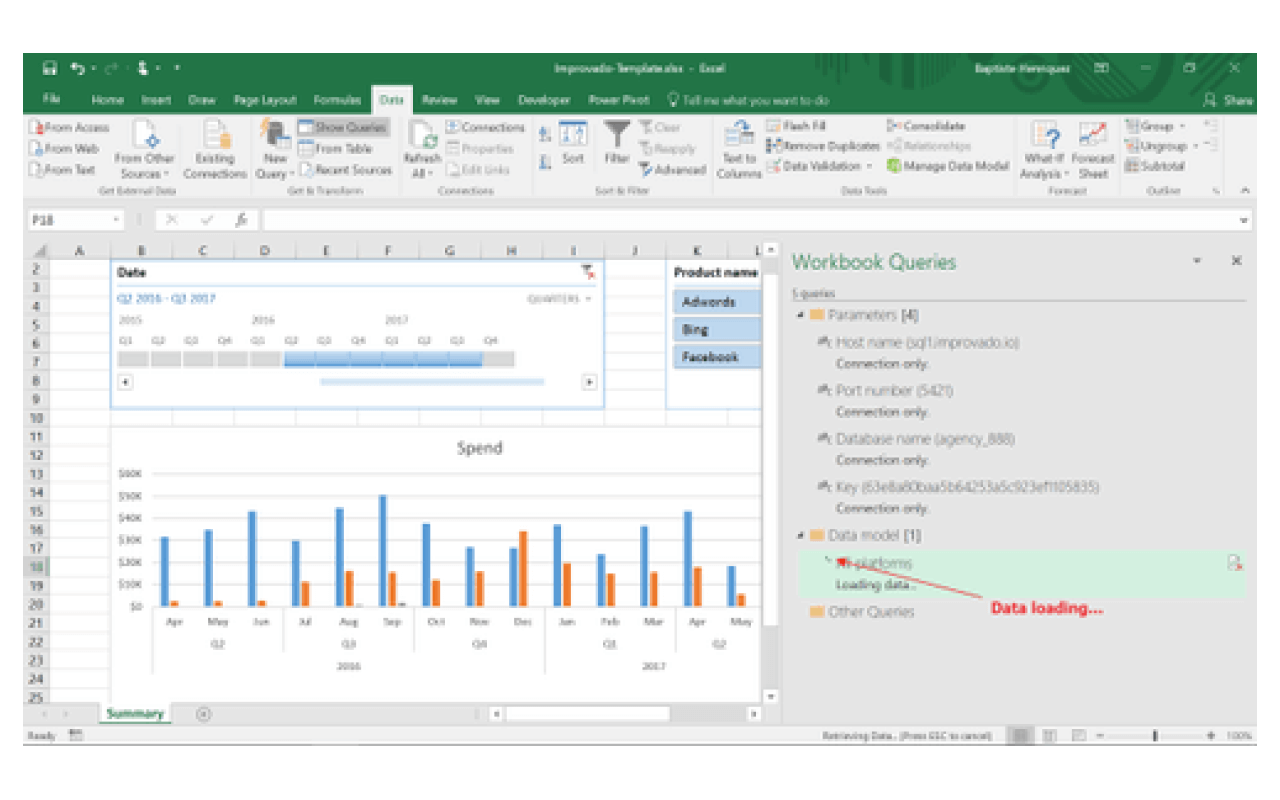Toggle the Bing slicer item
Viewport: 1280px width, 800px height.
click(x=717, y=330)
